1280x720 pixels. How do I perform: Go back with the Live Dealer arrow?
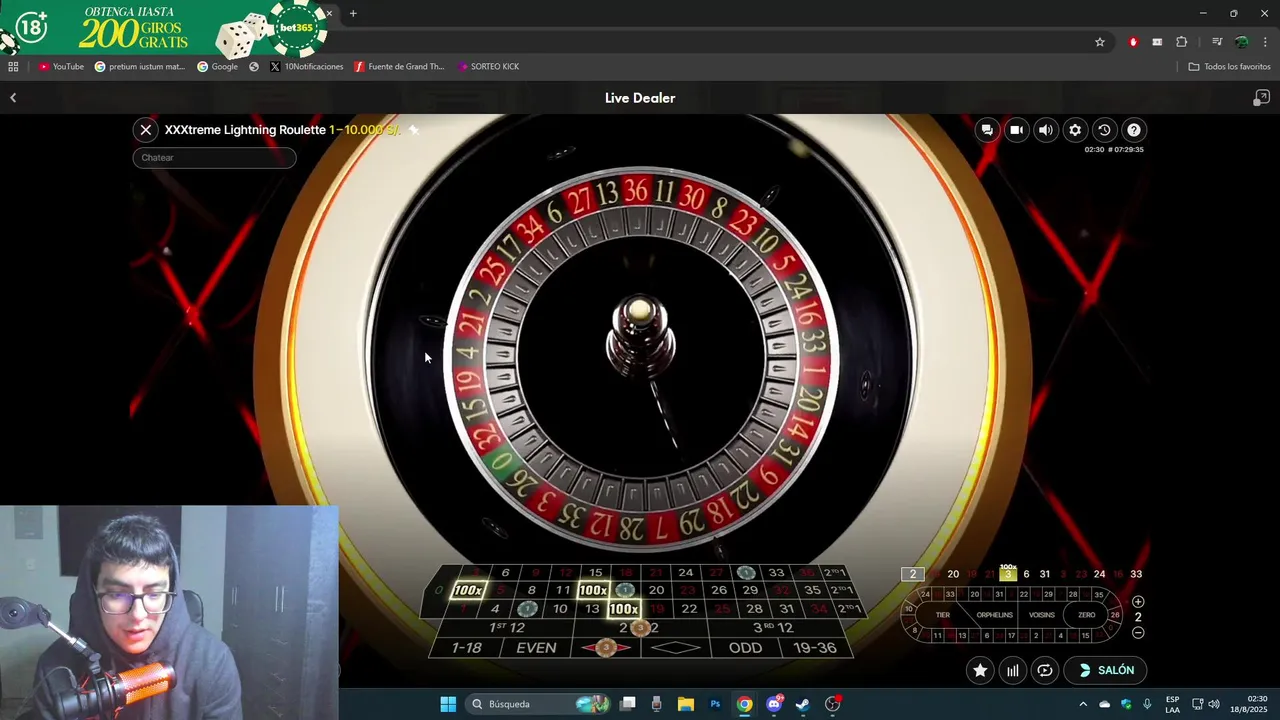[13, 98]
